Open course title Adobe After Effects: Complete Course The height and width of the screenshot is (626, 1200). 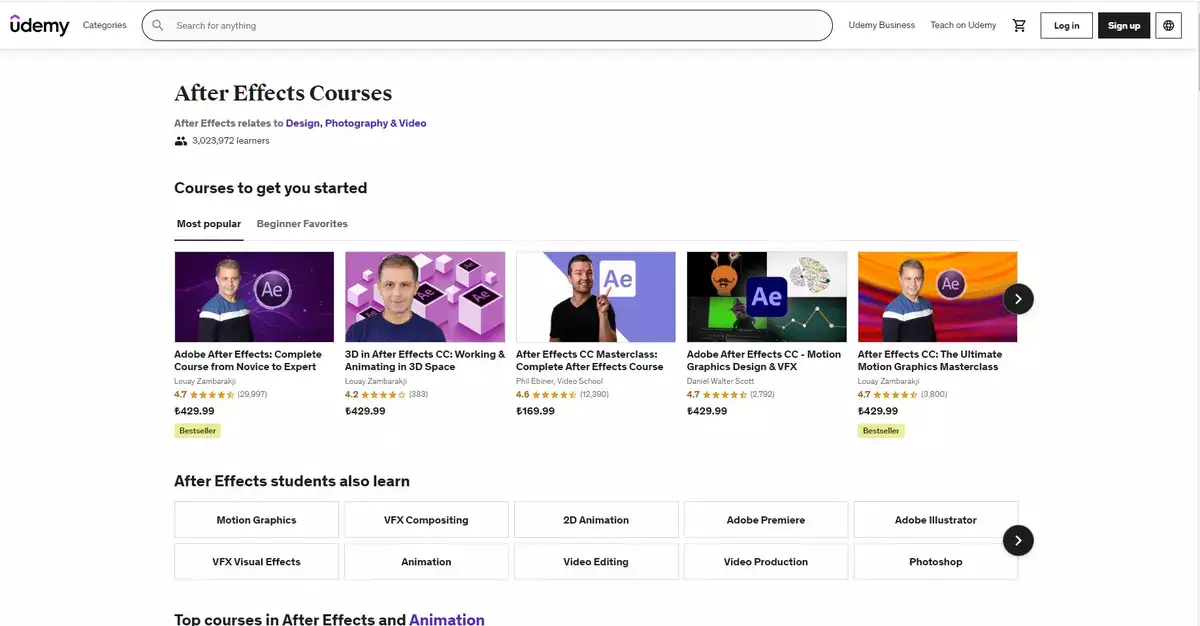[248, 360]
